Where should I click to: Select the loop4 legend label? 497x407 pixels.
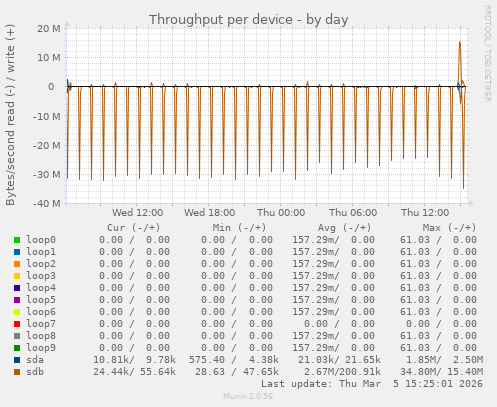point(41,288)
